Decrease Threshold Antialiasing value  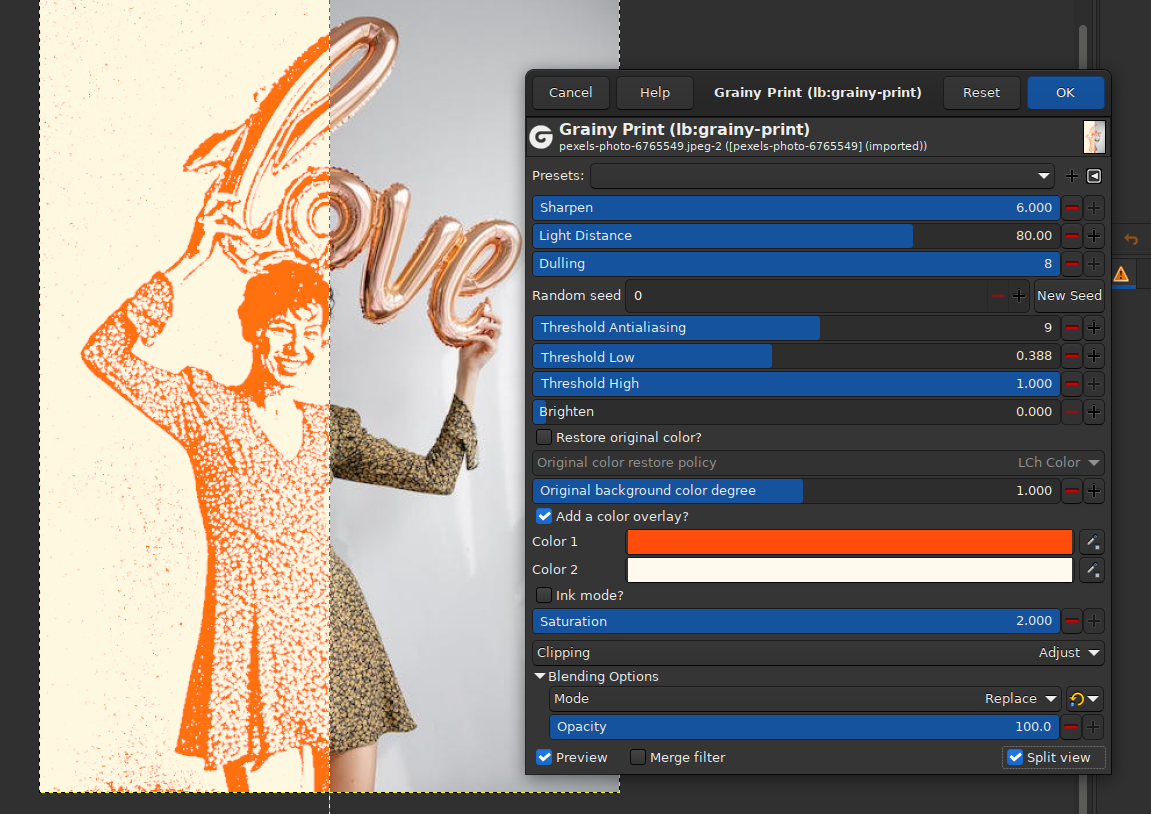point(1072,327)
